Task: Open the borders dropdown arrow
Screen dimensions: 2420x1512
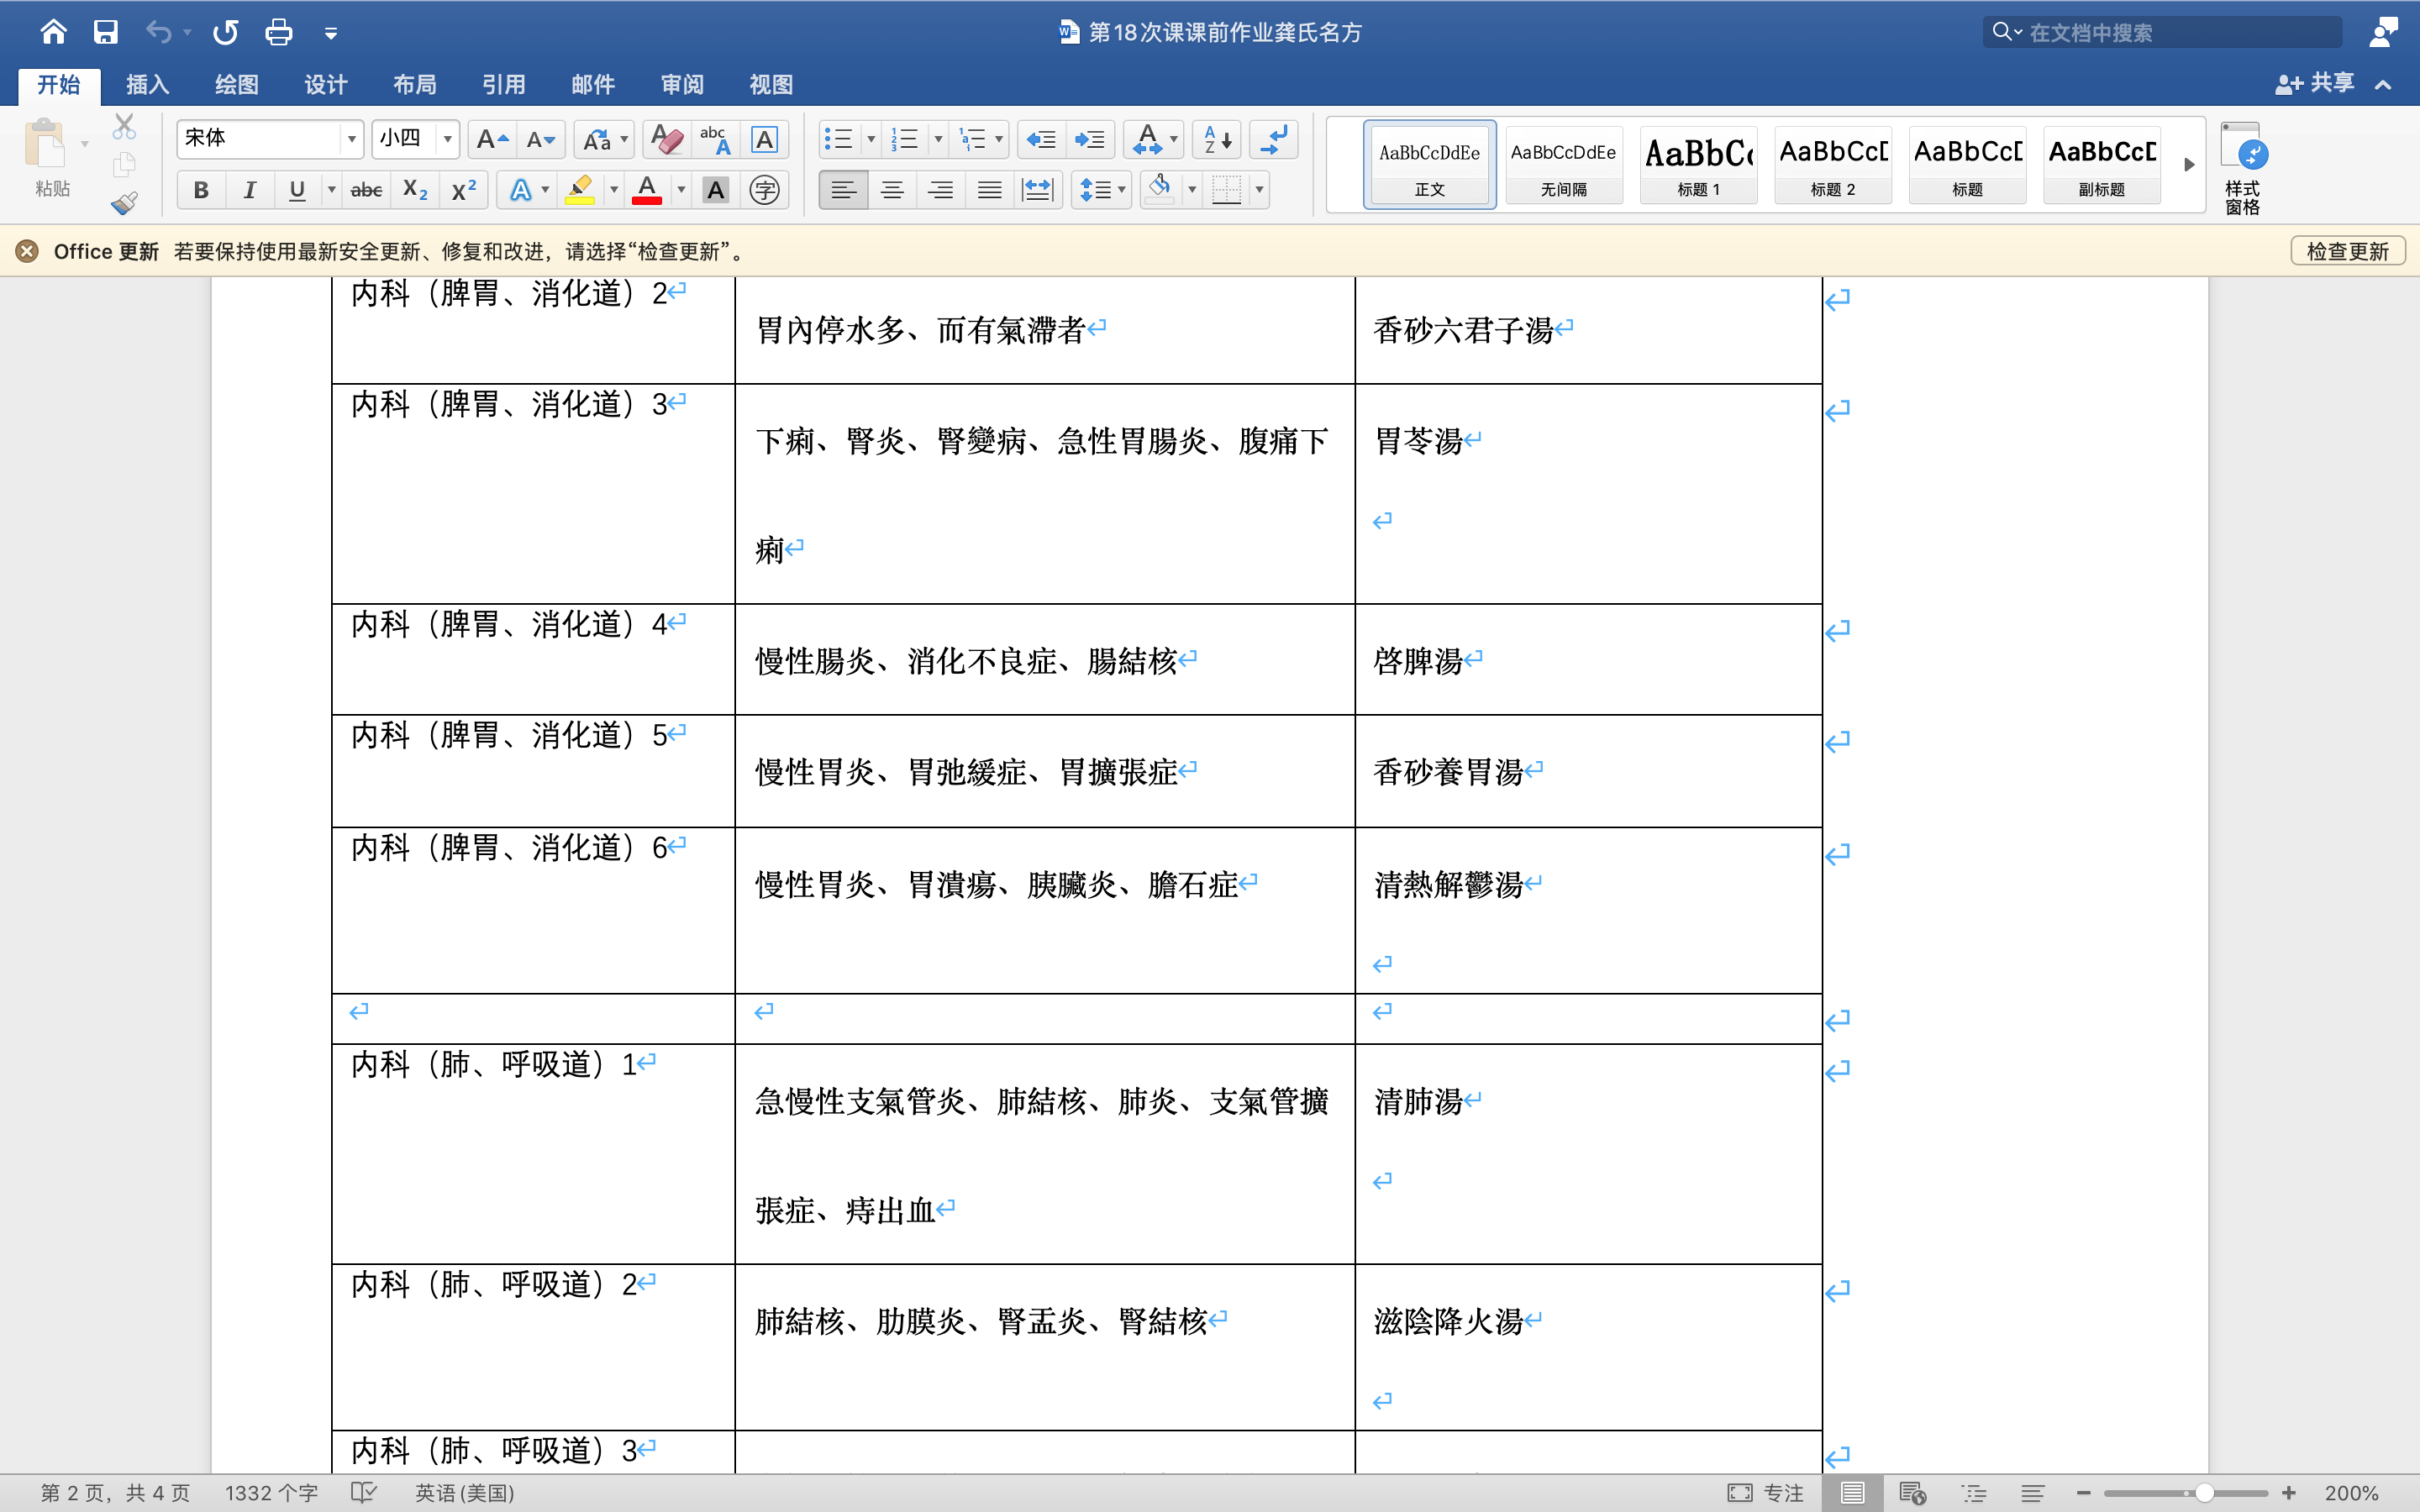Action: (1259, 190)
